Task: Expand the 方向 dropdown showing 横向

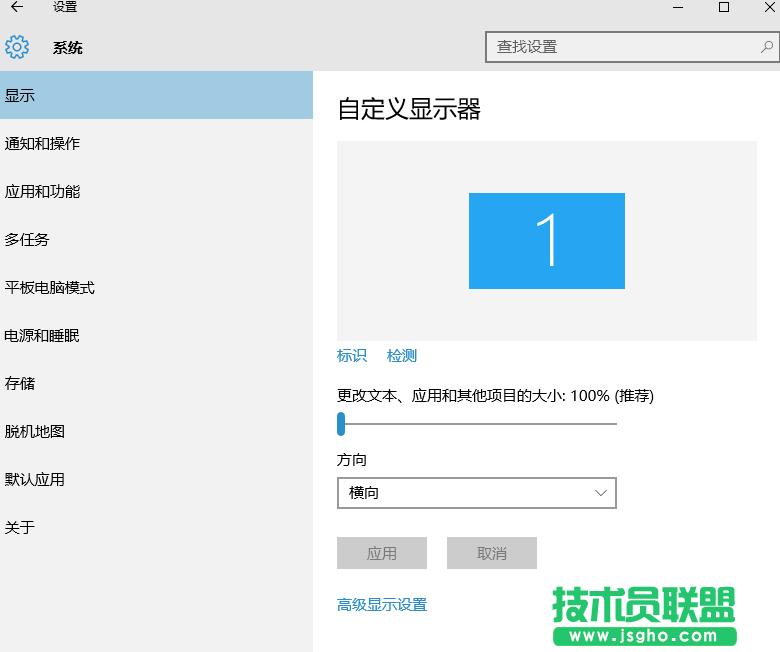Action: pyautogui.click(x=477, y=493)
